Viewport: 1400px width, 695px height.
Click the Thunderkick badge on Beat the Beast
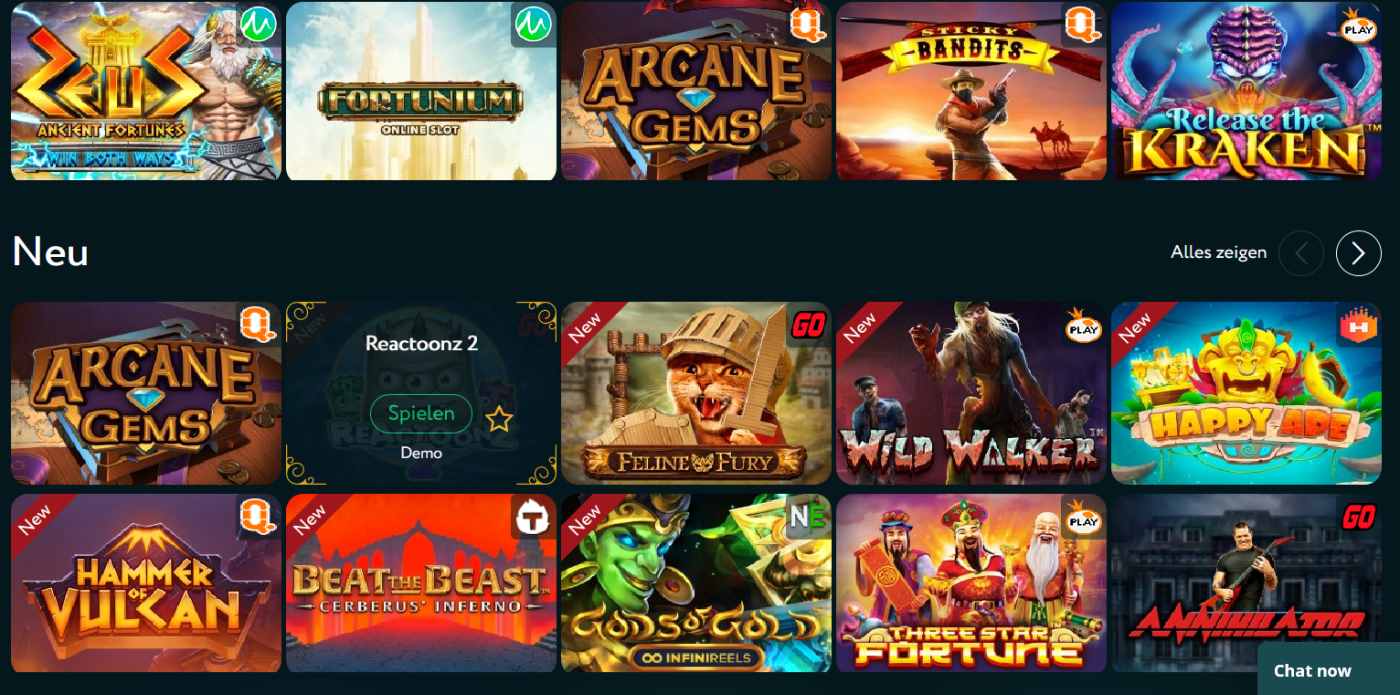[x=533, y=517]
